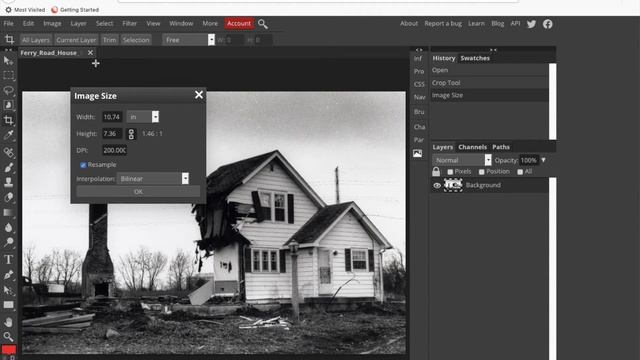Close the Image Size dialog
This screenshot has height=360, width=640.
coord(199,95)
